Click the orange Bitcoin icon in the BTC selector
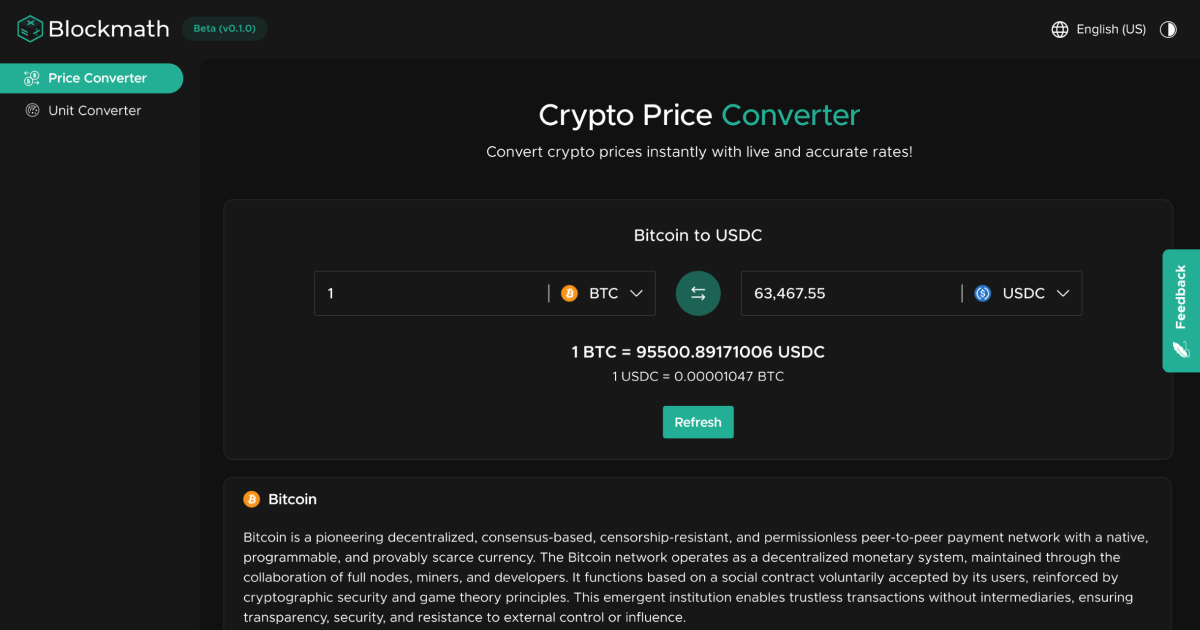1200x630 pixels. tap(570, 294)
